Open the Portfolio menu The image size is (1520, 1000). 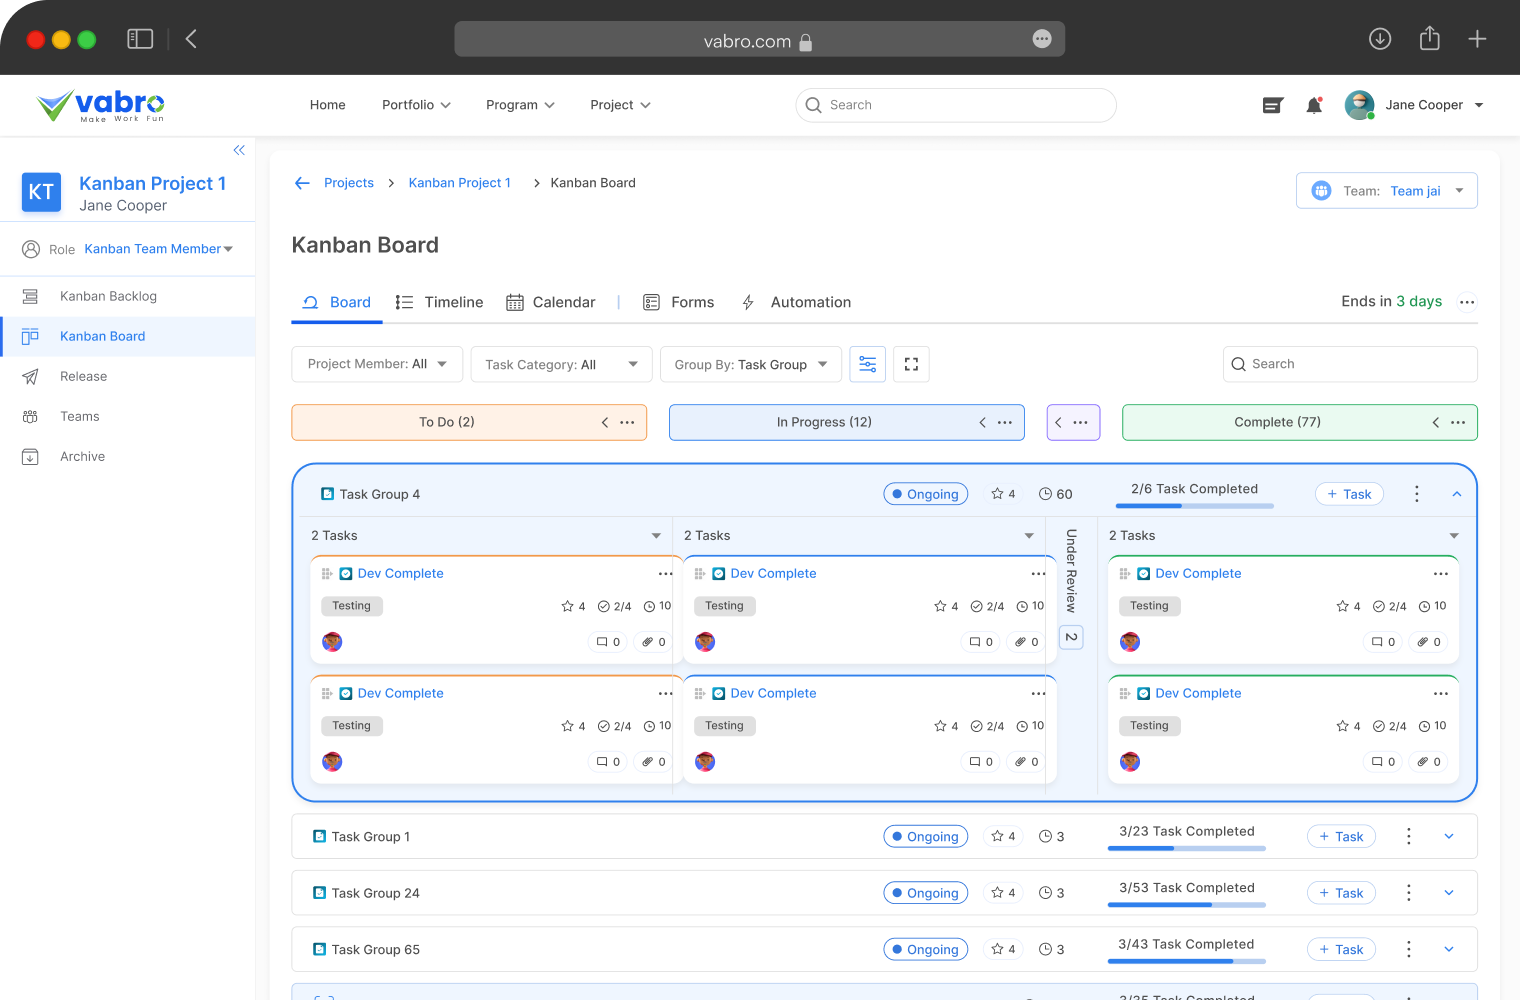click(x=416, y=105)
